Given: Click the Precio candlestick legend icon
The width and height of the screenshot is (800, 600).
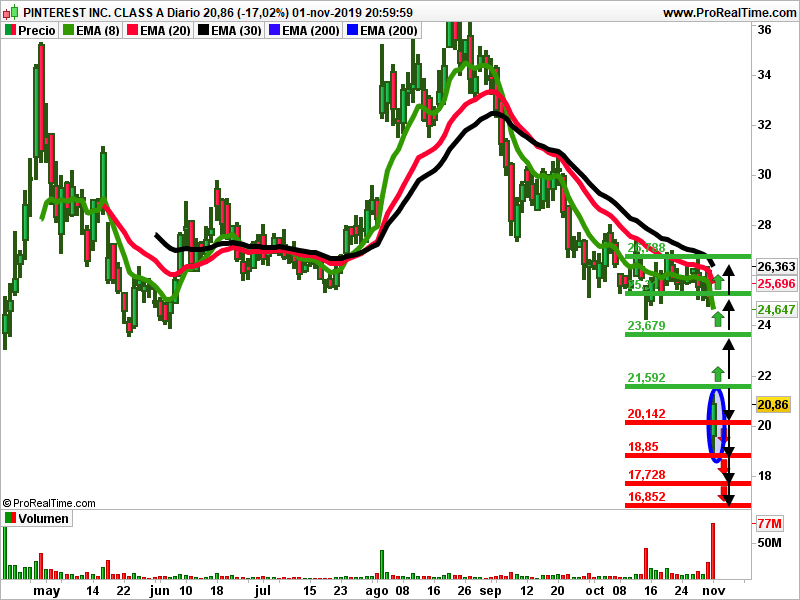Looking at the screenshot, I should pos(11,31).
